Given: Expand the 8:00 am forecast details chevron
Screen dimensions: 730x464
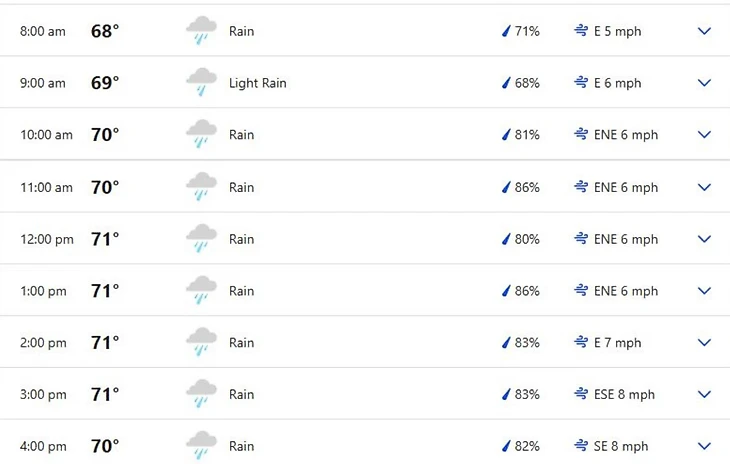Looking at the screenshot, I should (704, 31).
